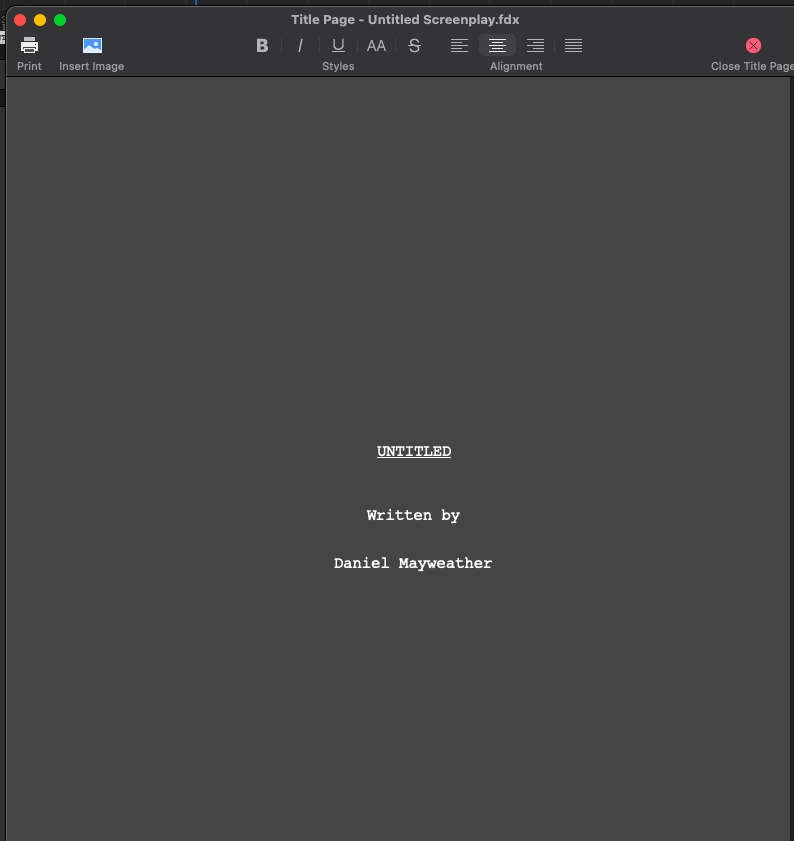Click the UNTITLED title text
This screenshot has height=841, width=794.
(x=414, y=452)
